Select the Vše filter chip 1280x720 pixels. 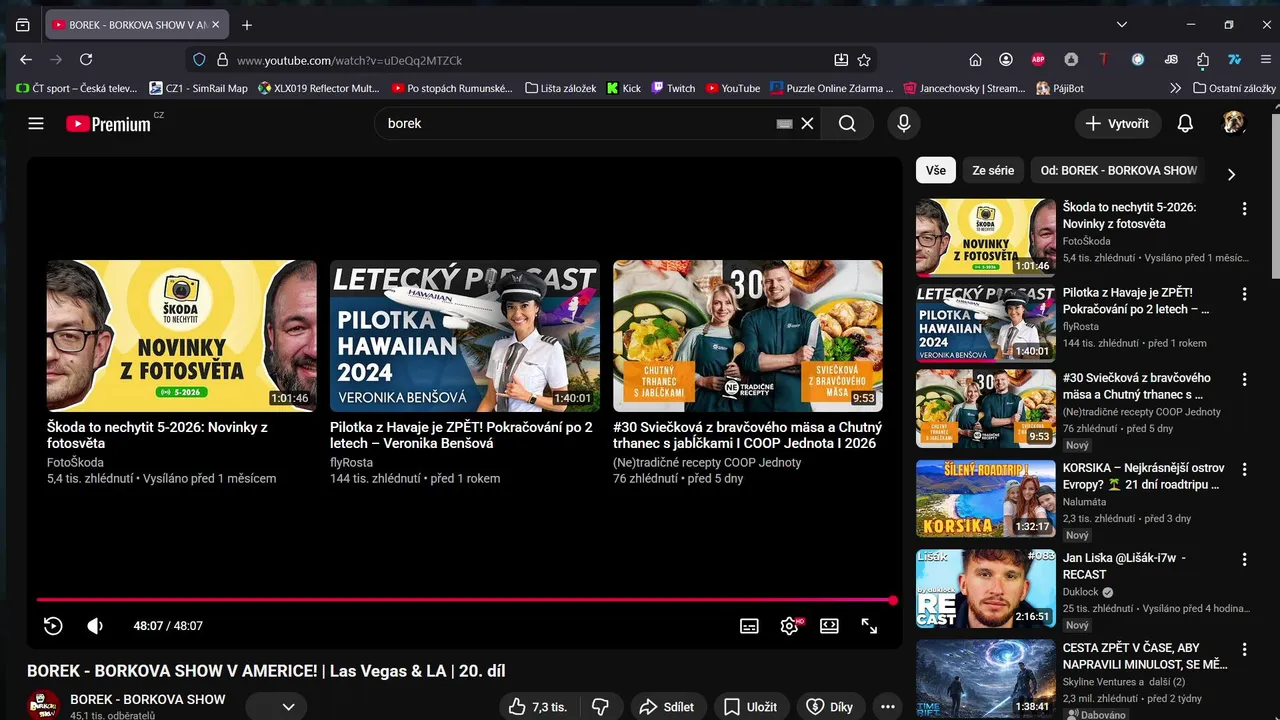(936, 170)
